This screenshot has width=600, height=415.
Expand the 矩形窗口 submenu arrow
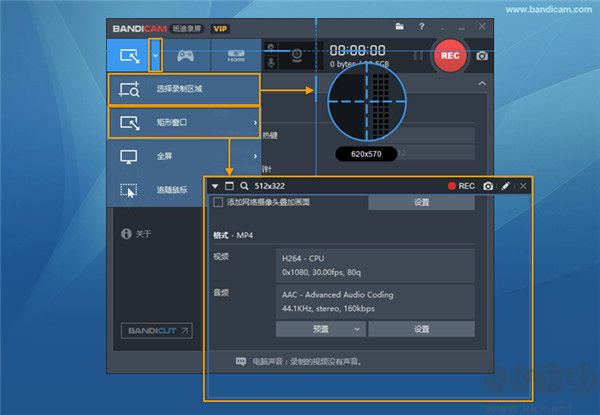point(255,122)
